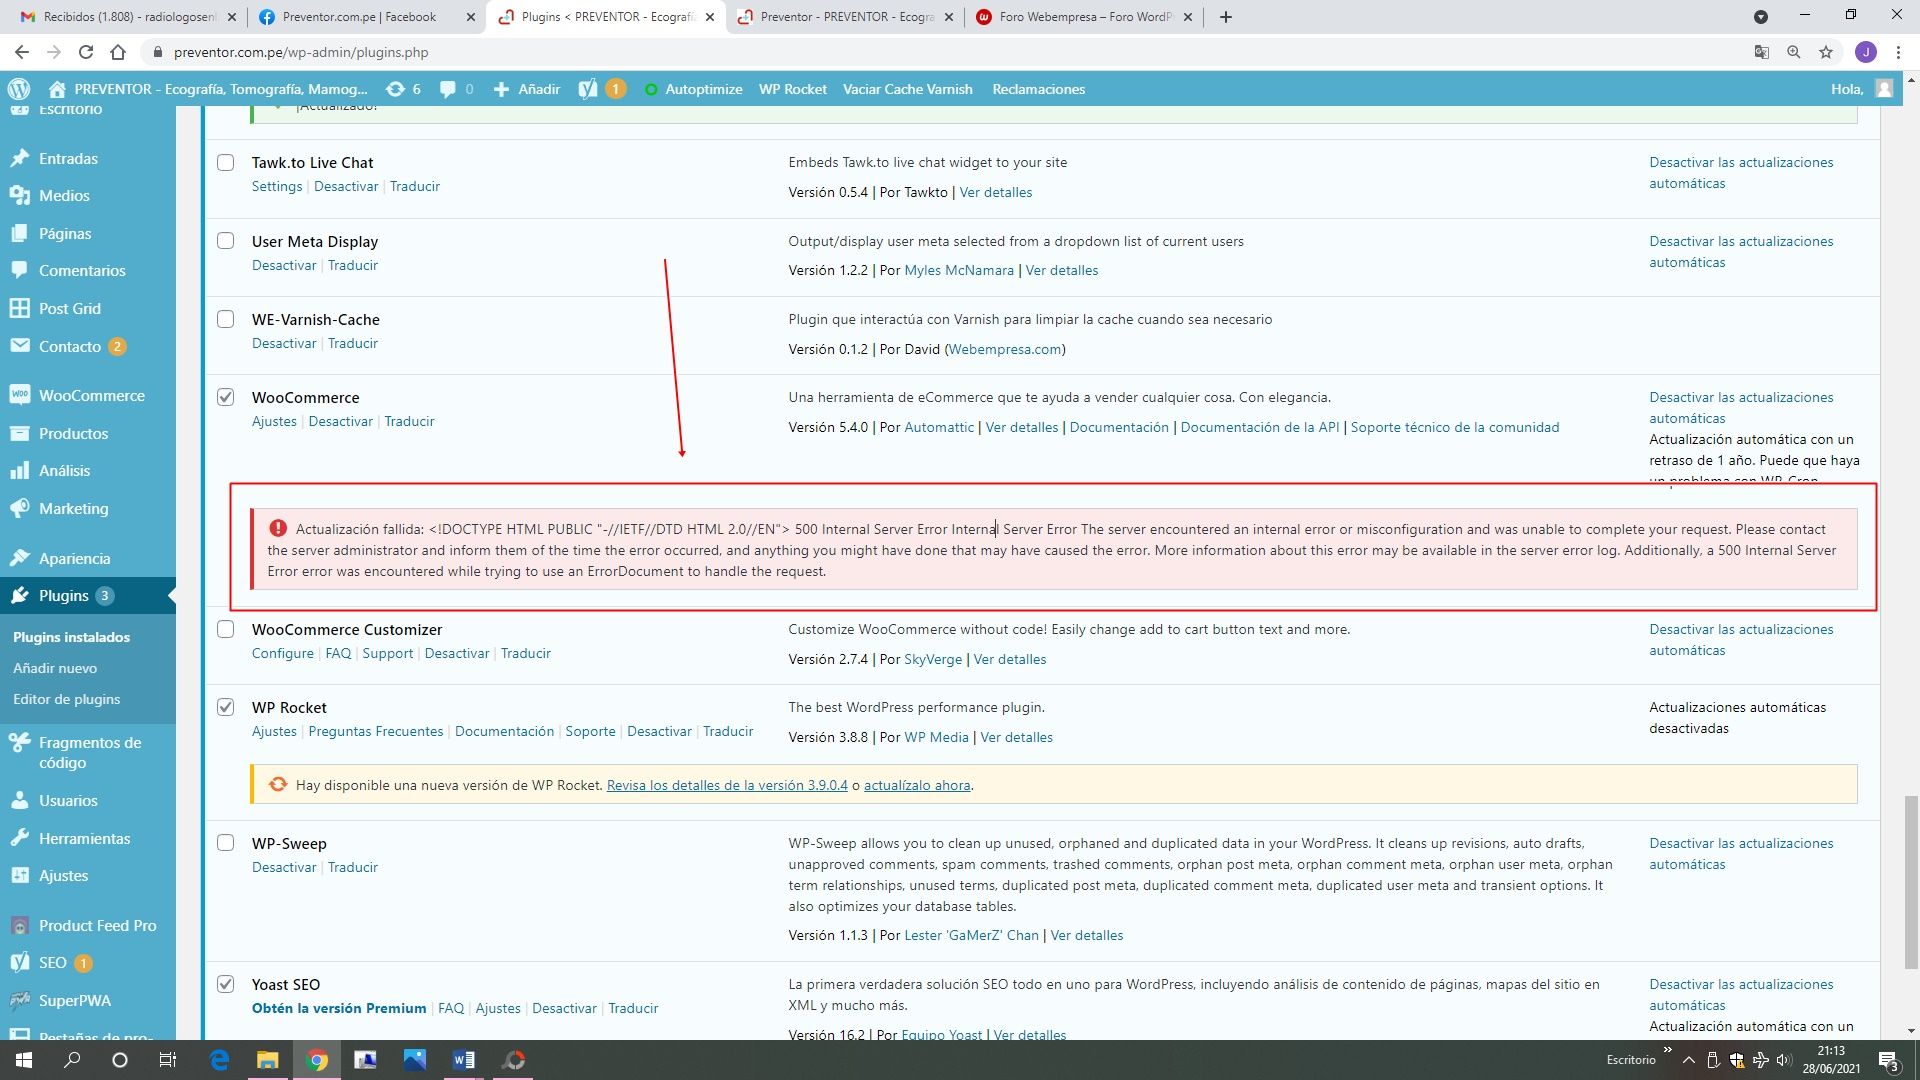Click Vaciar Cache Varnish in admin bar
Screen dimensions: 1920x1080
coord(907,89)
